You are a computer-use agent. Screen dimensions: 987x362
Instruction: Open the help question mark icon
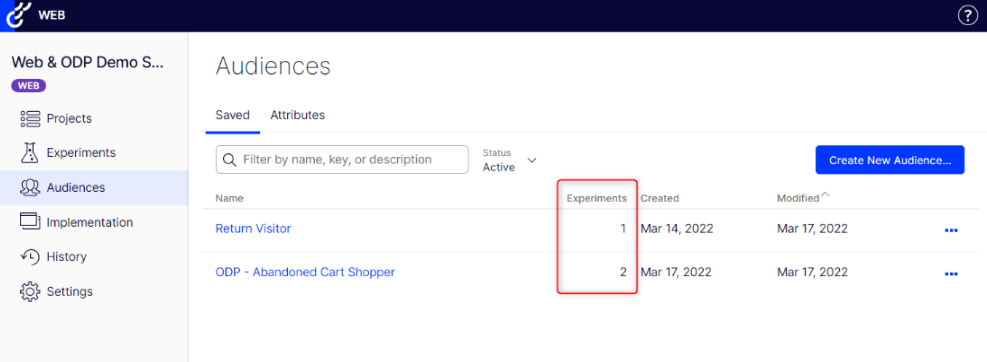click(967, 15)
